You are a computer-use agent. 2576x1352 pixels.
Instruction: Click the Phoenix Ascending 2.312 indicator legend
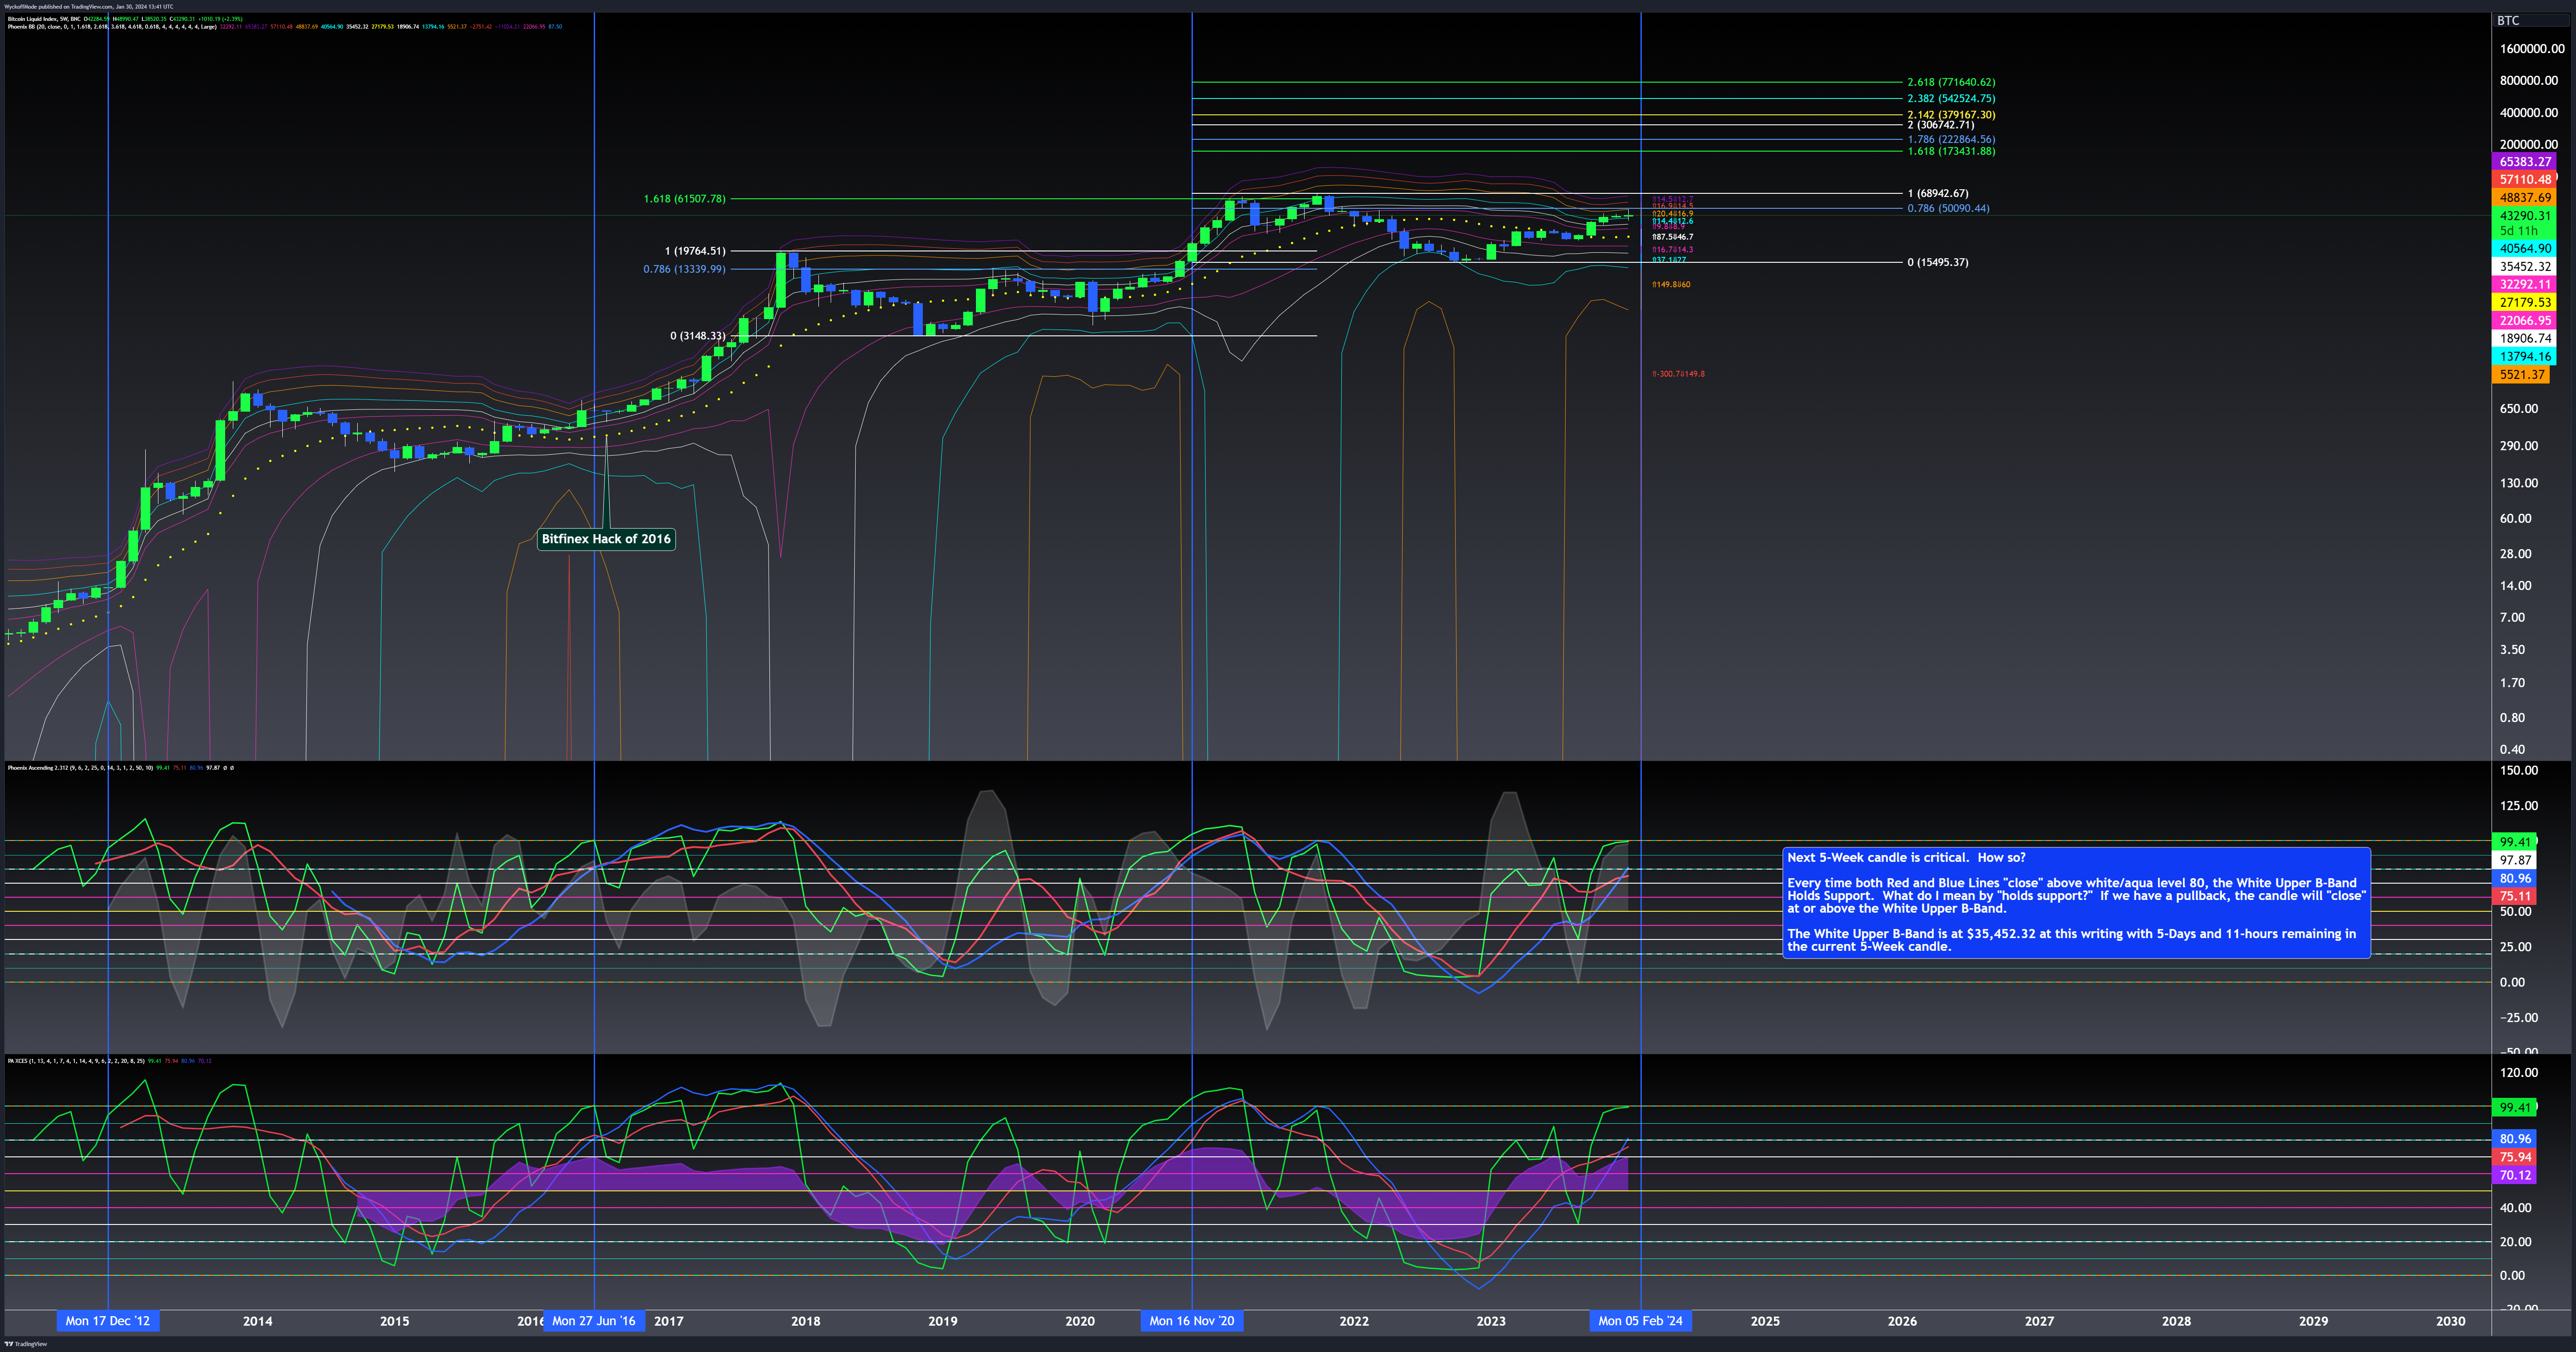coord(80,768)
